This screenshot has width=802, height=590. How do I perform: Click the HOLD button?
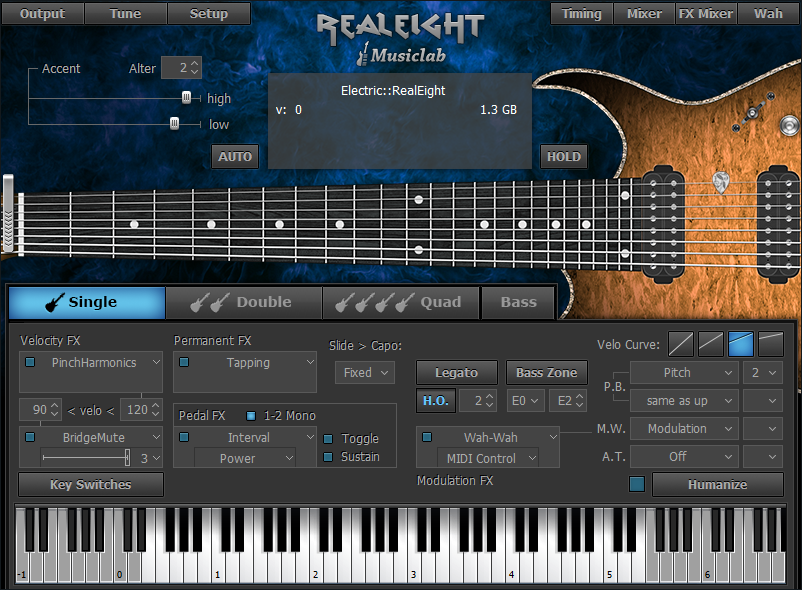click(563, 157)
